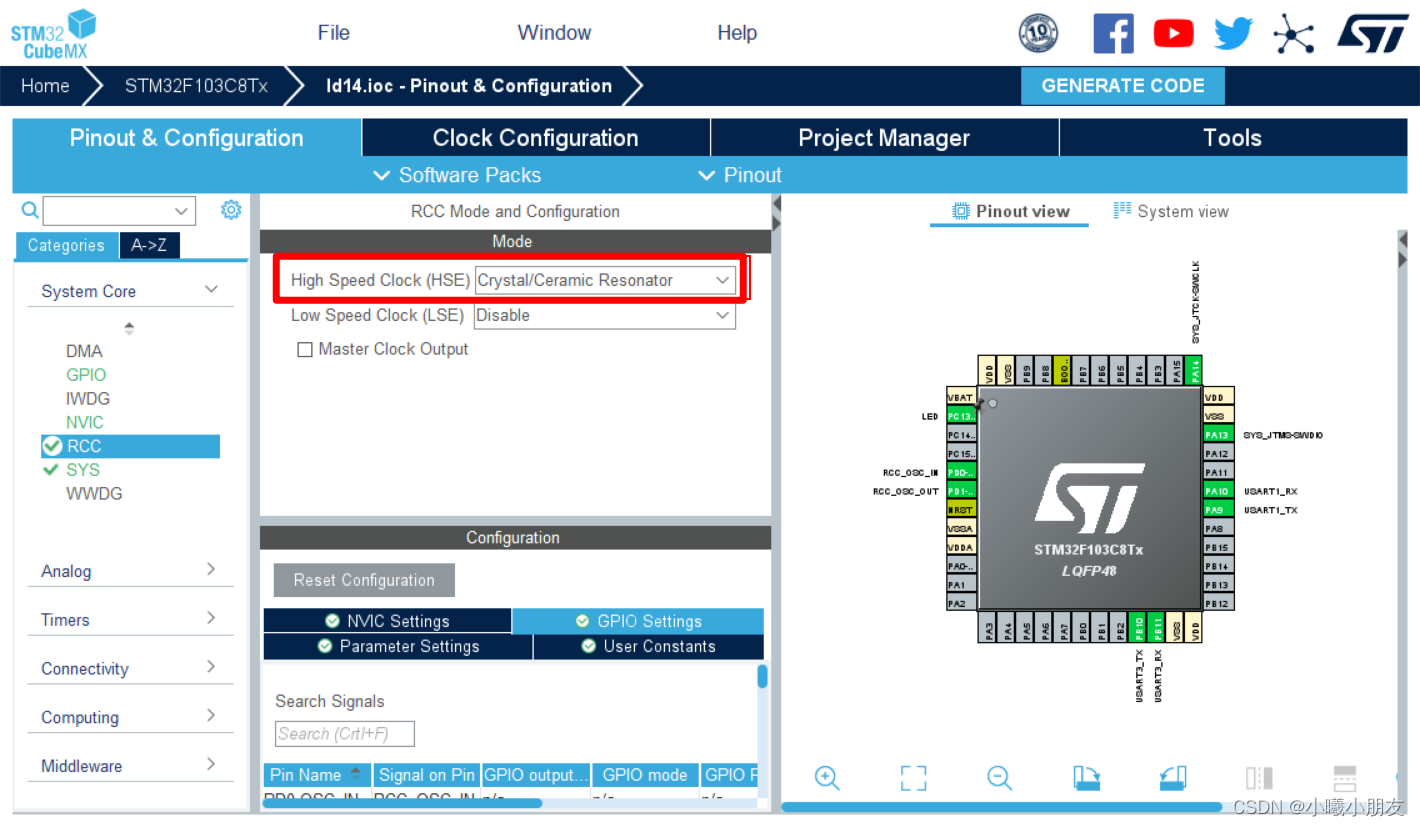
Task: Switch to the Clock Configuration tab
Action: coord(535,137)
